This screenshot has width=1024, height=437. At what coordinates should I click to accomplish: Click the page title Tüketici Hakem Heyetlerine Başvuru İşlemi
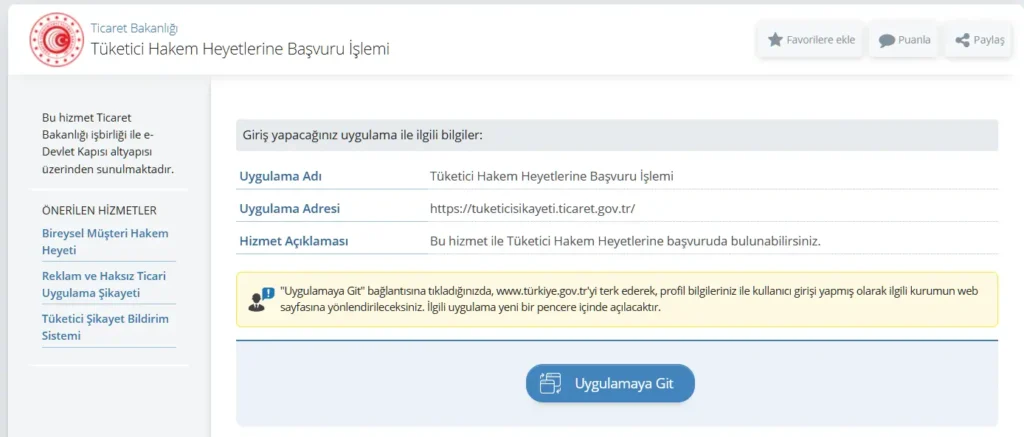(x=240, y=48)
